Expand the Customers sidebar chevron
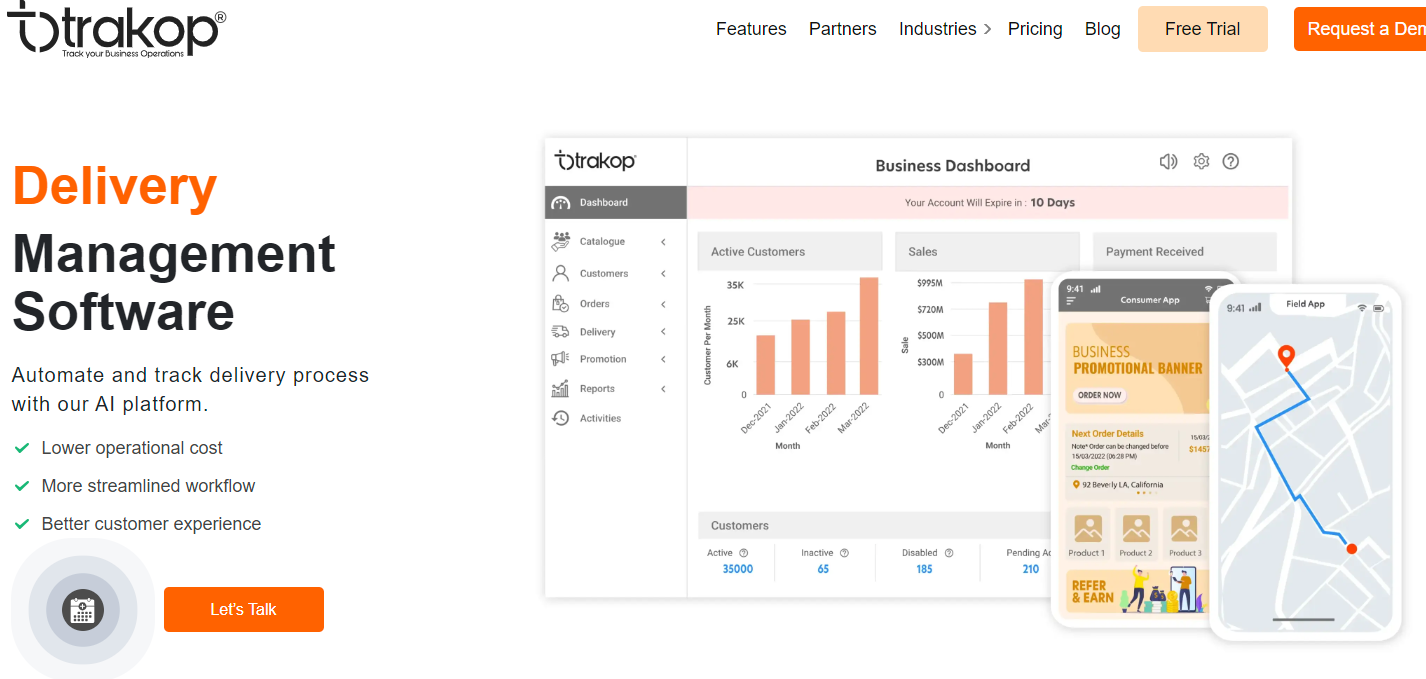 pos(663,273)
